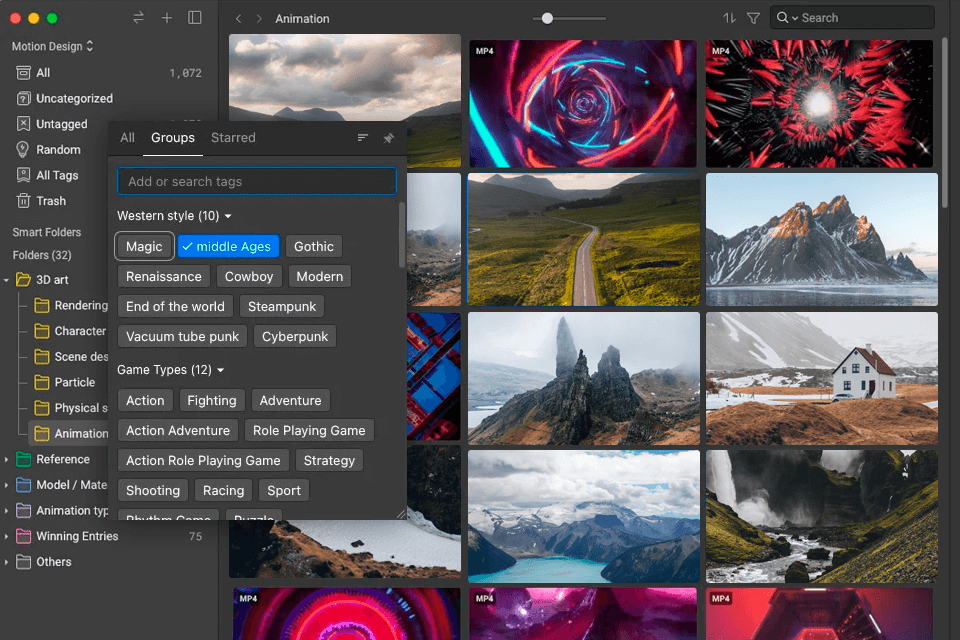Click the Add or search tags field
Screen dimensions: 960x640
(257, 181)
